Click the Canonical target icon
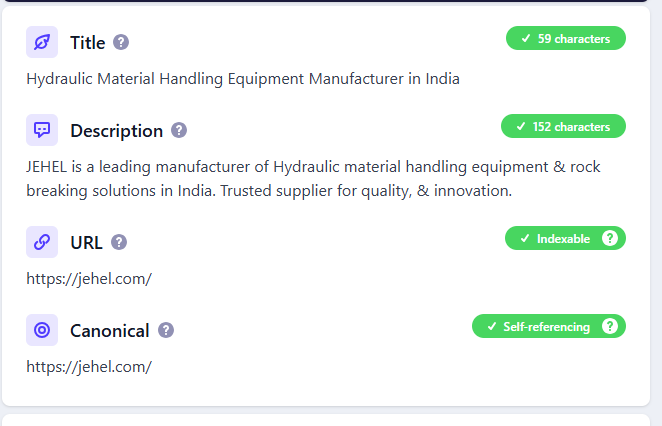This screenshot has height=426, width=662. tap(42, 330)
